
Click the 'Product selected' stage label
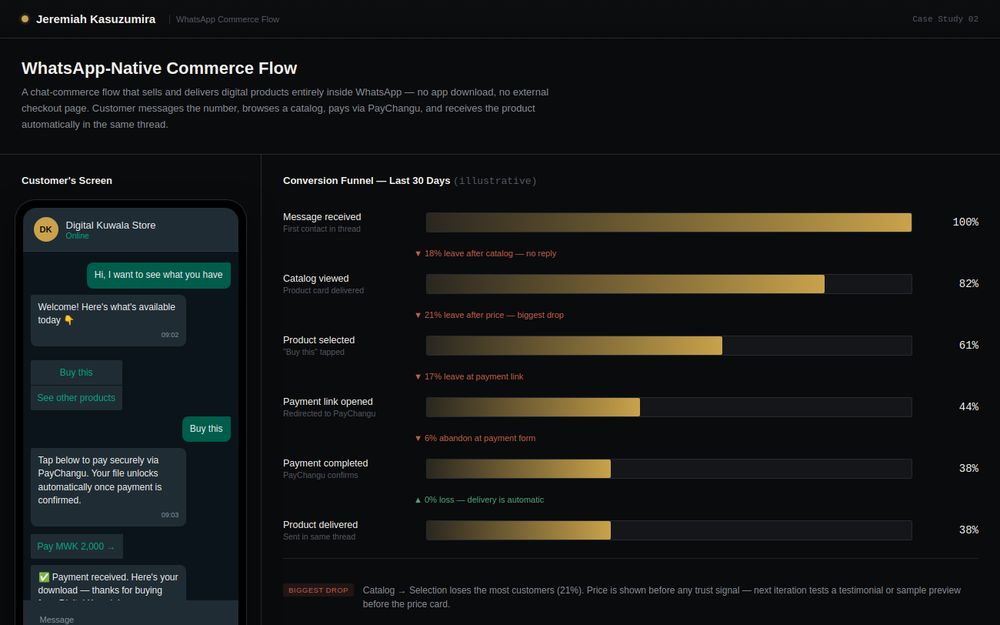point(319,340)
